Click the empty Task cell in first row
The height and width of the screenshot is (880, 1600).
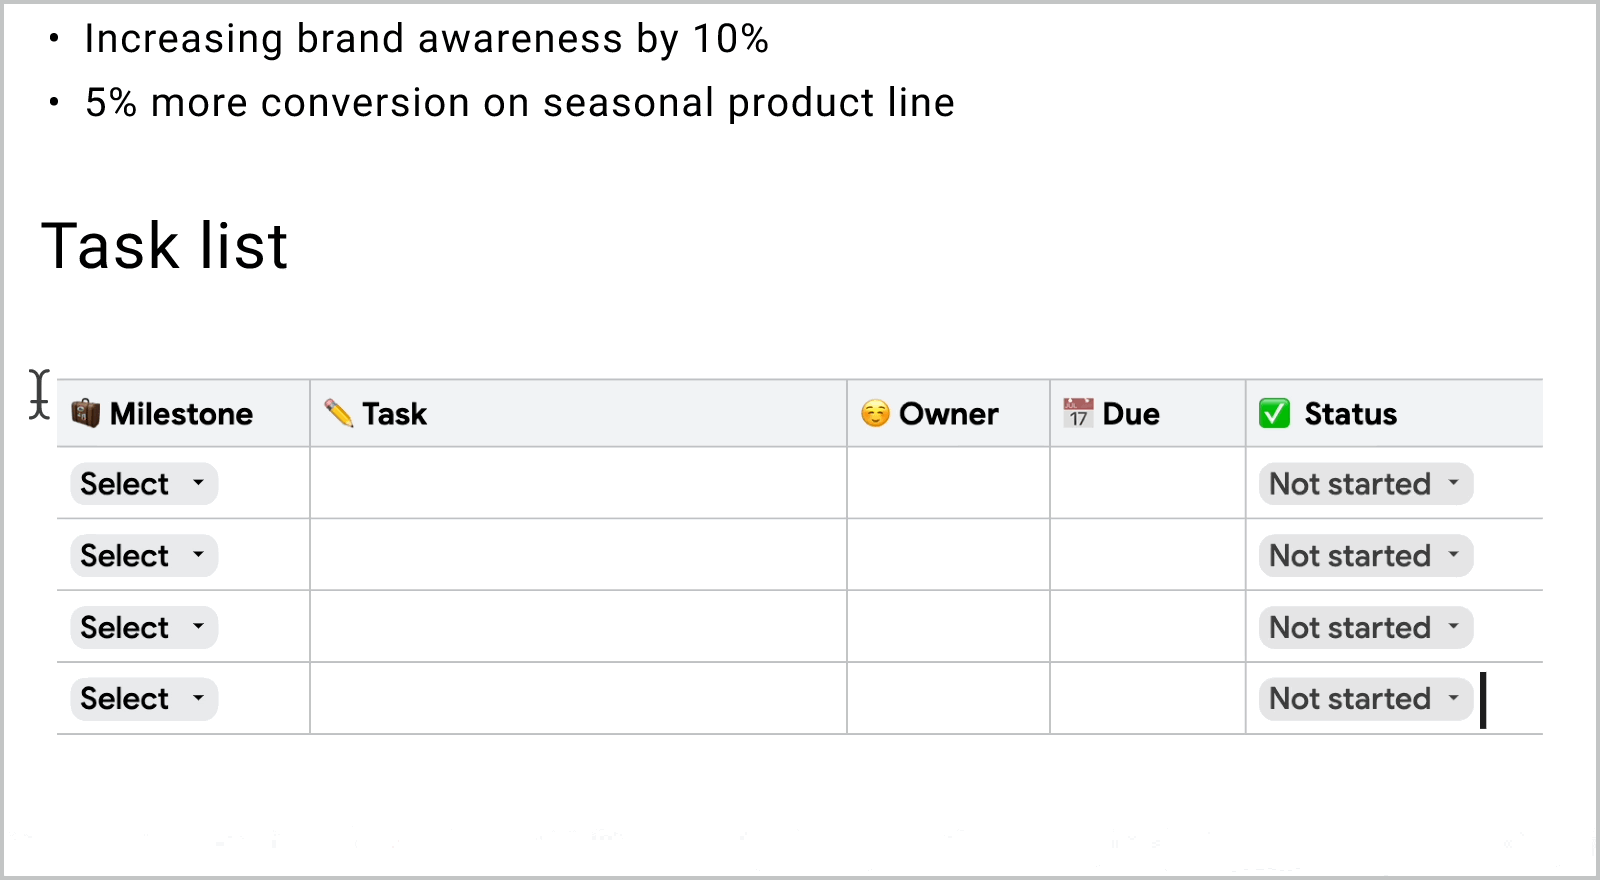point(578,483)
